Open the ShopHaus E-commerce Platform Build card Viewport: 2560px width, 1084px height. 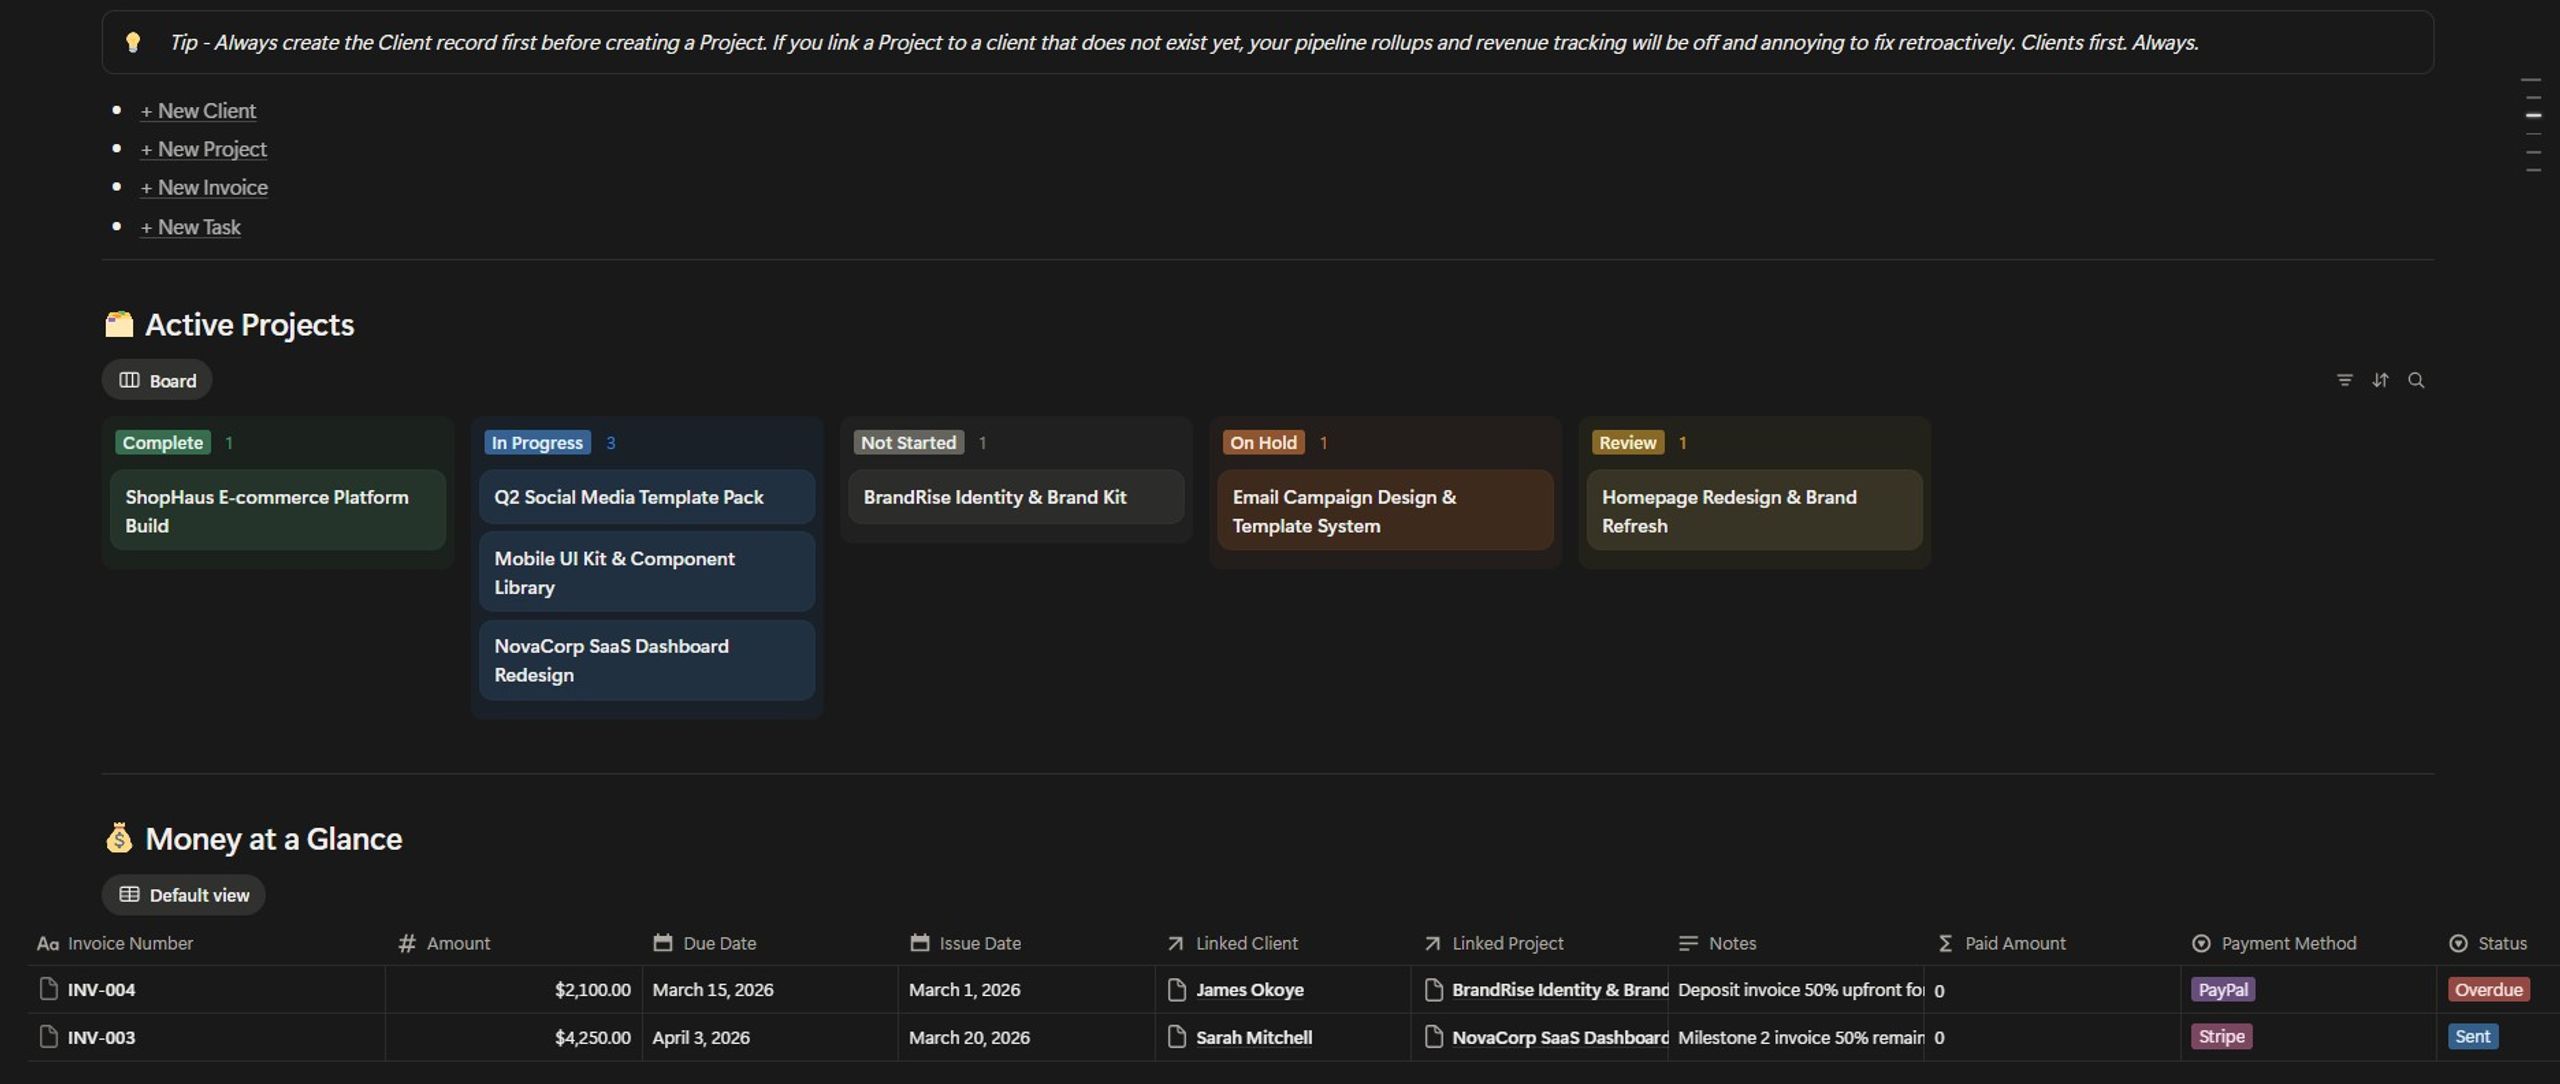tap(278, 510)
